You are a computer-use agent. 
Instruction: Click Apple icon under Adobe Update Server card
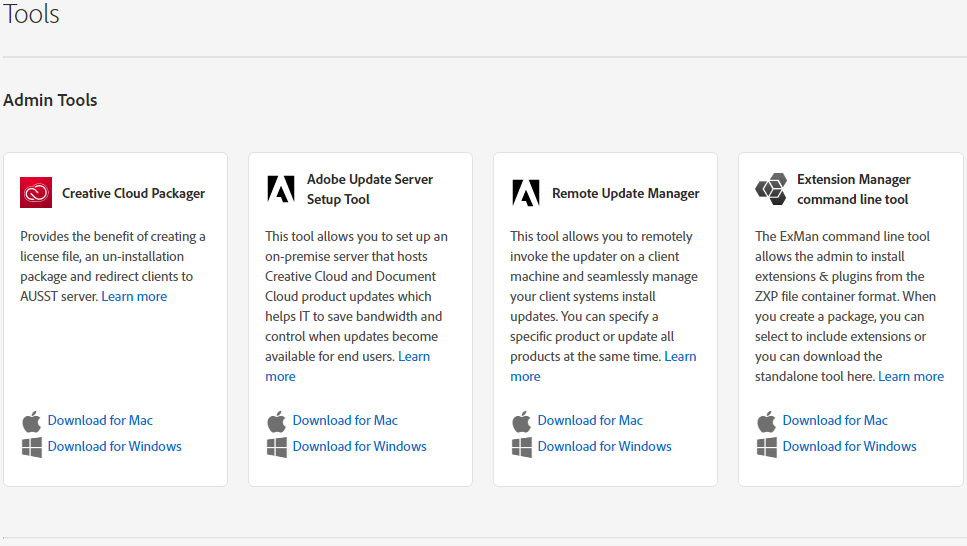(277, 421)
